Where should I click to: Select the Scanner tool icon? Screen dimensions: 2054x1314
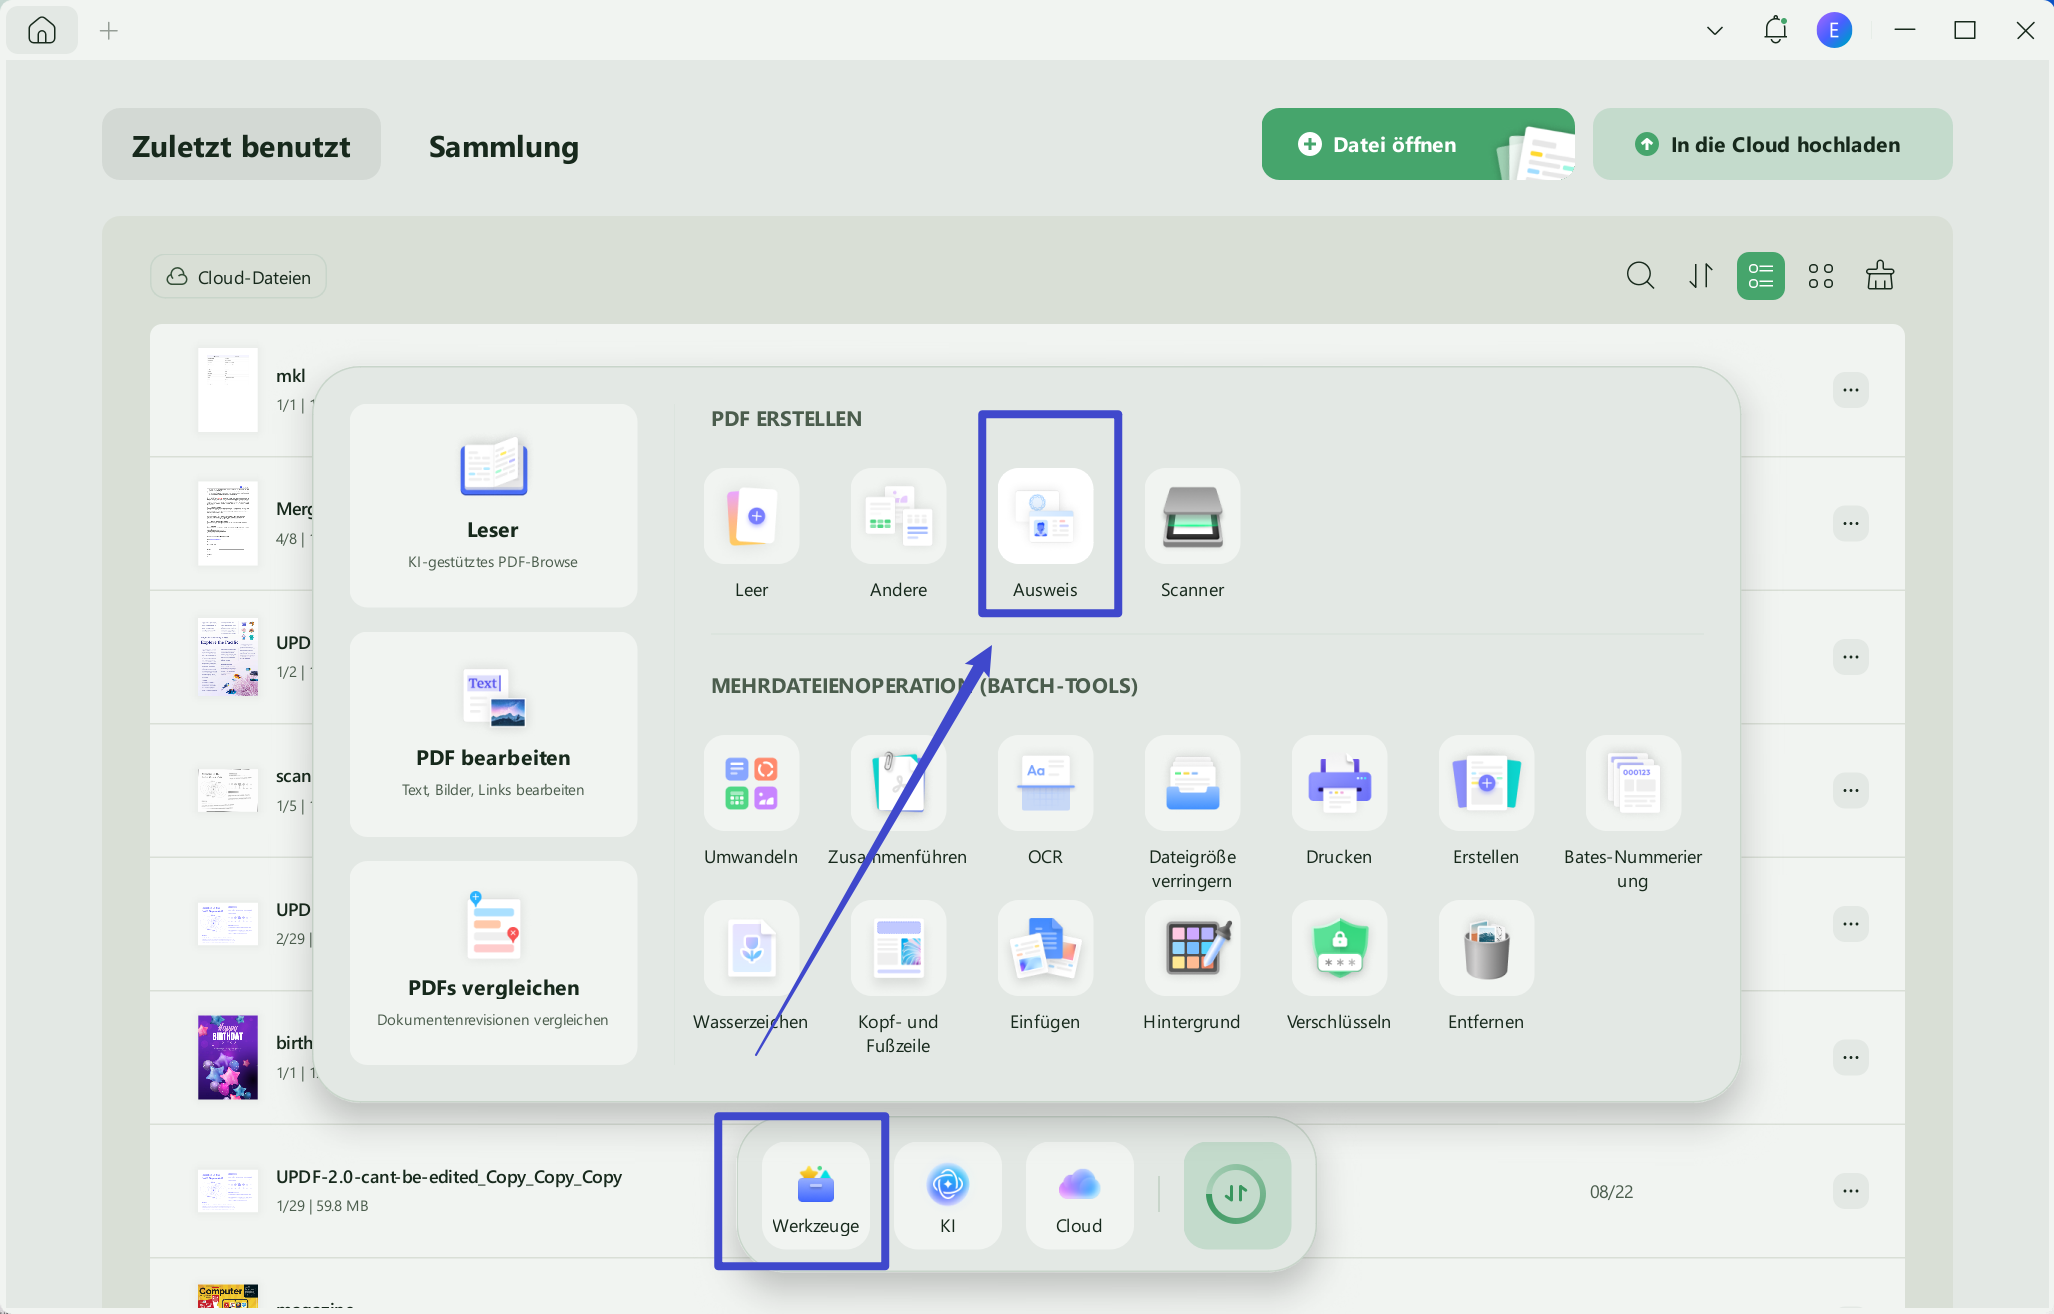point(1192,516)
